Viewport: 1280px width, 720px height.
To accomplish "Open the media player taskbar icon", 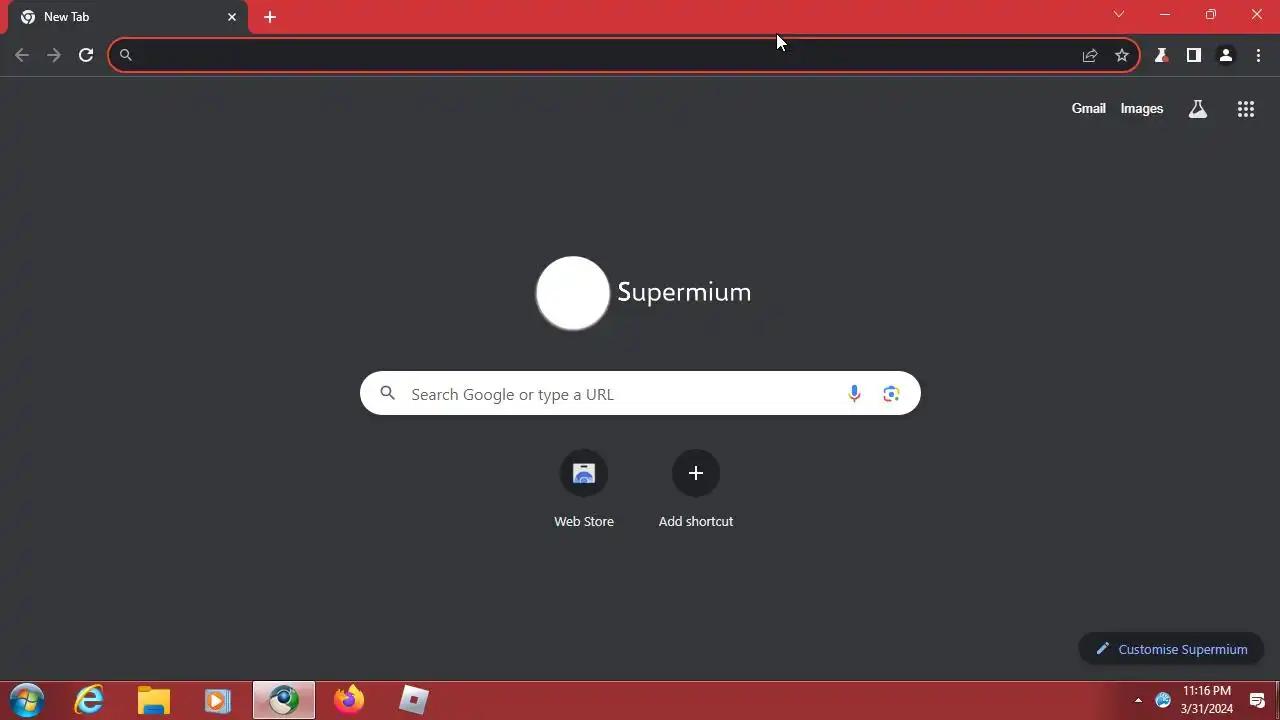I will click(218, 700).
